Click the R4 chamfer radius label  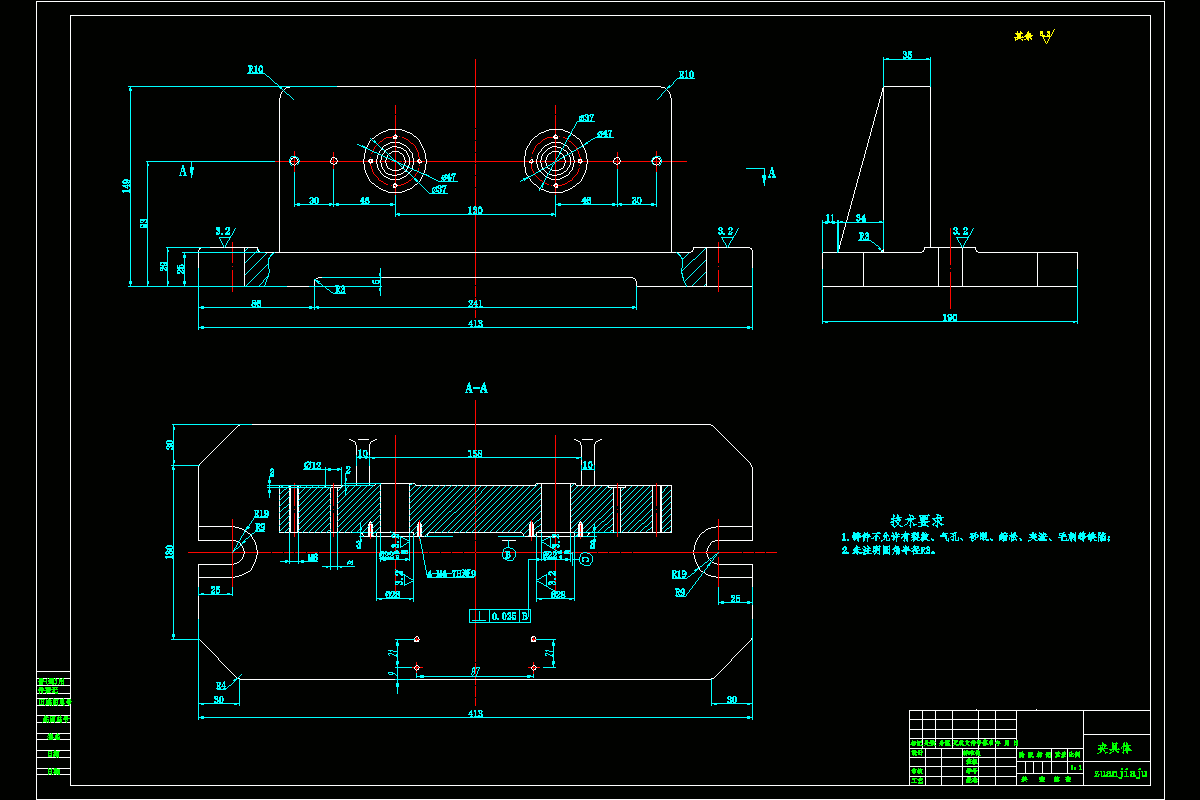point(222,685)
